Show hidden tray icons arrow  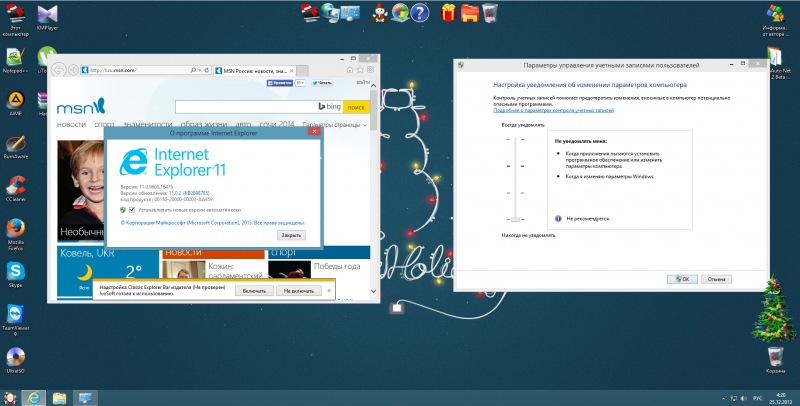723,398
